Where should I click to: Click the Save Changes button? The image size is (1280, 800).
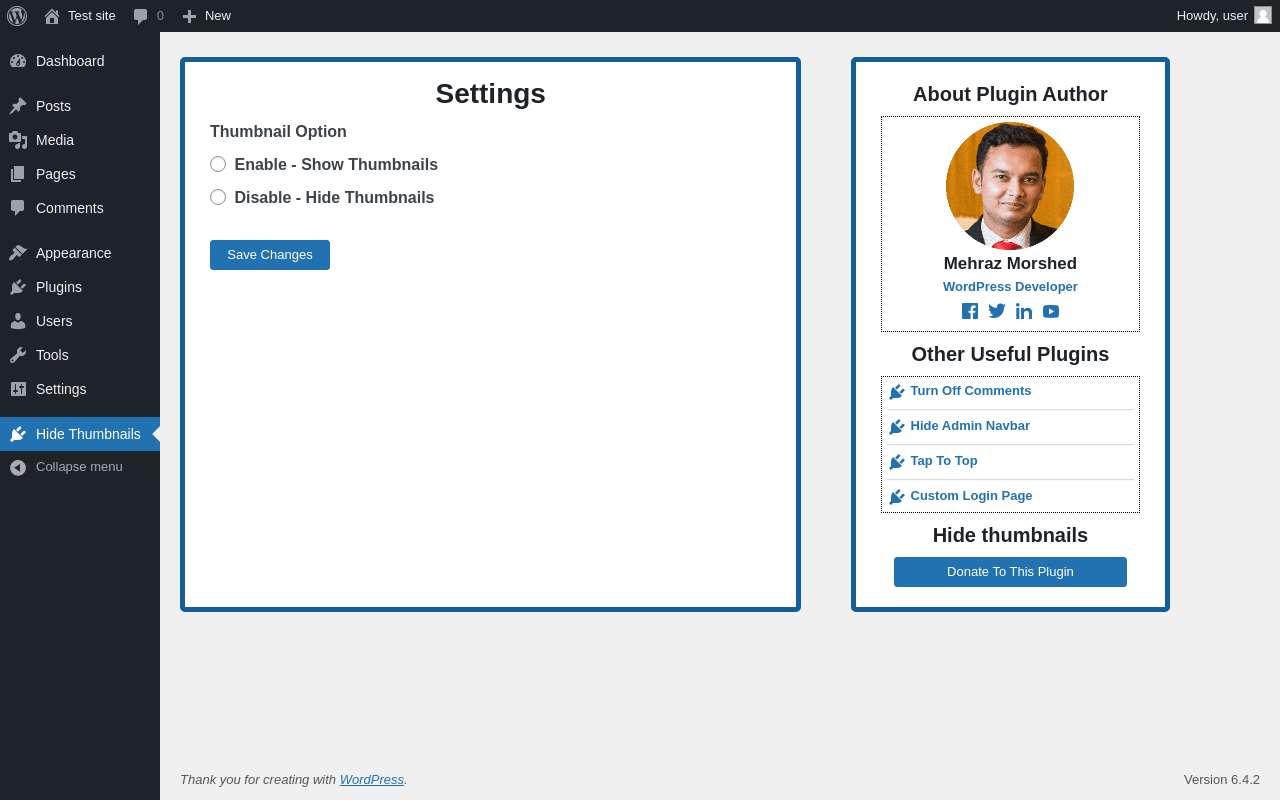click(x=270, y=255)
